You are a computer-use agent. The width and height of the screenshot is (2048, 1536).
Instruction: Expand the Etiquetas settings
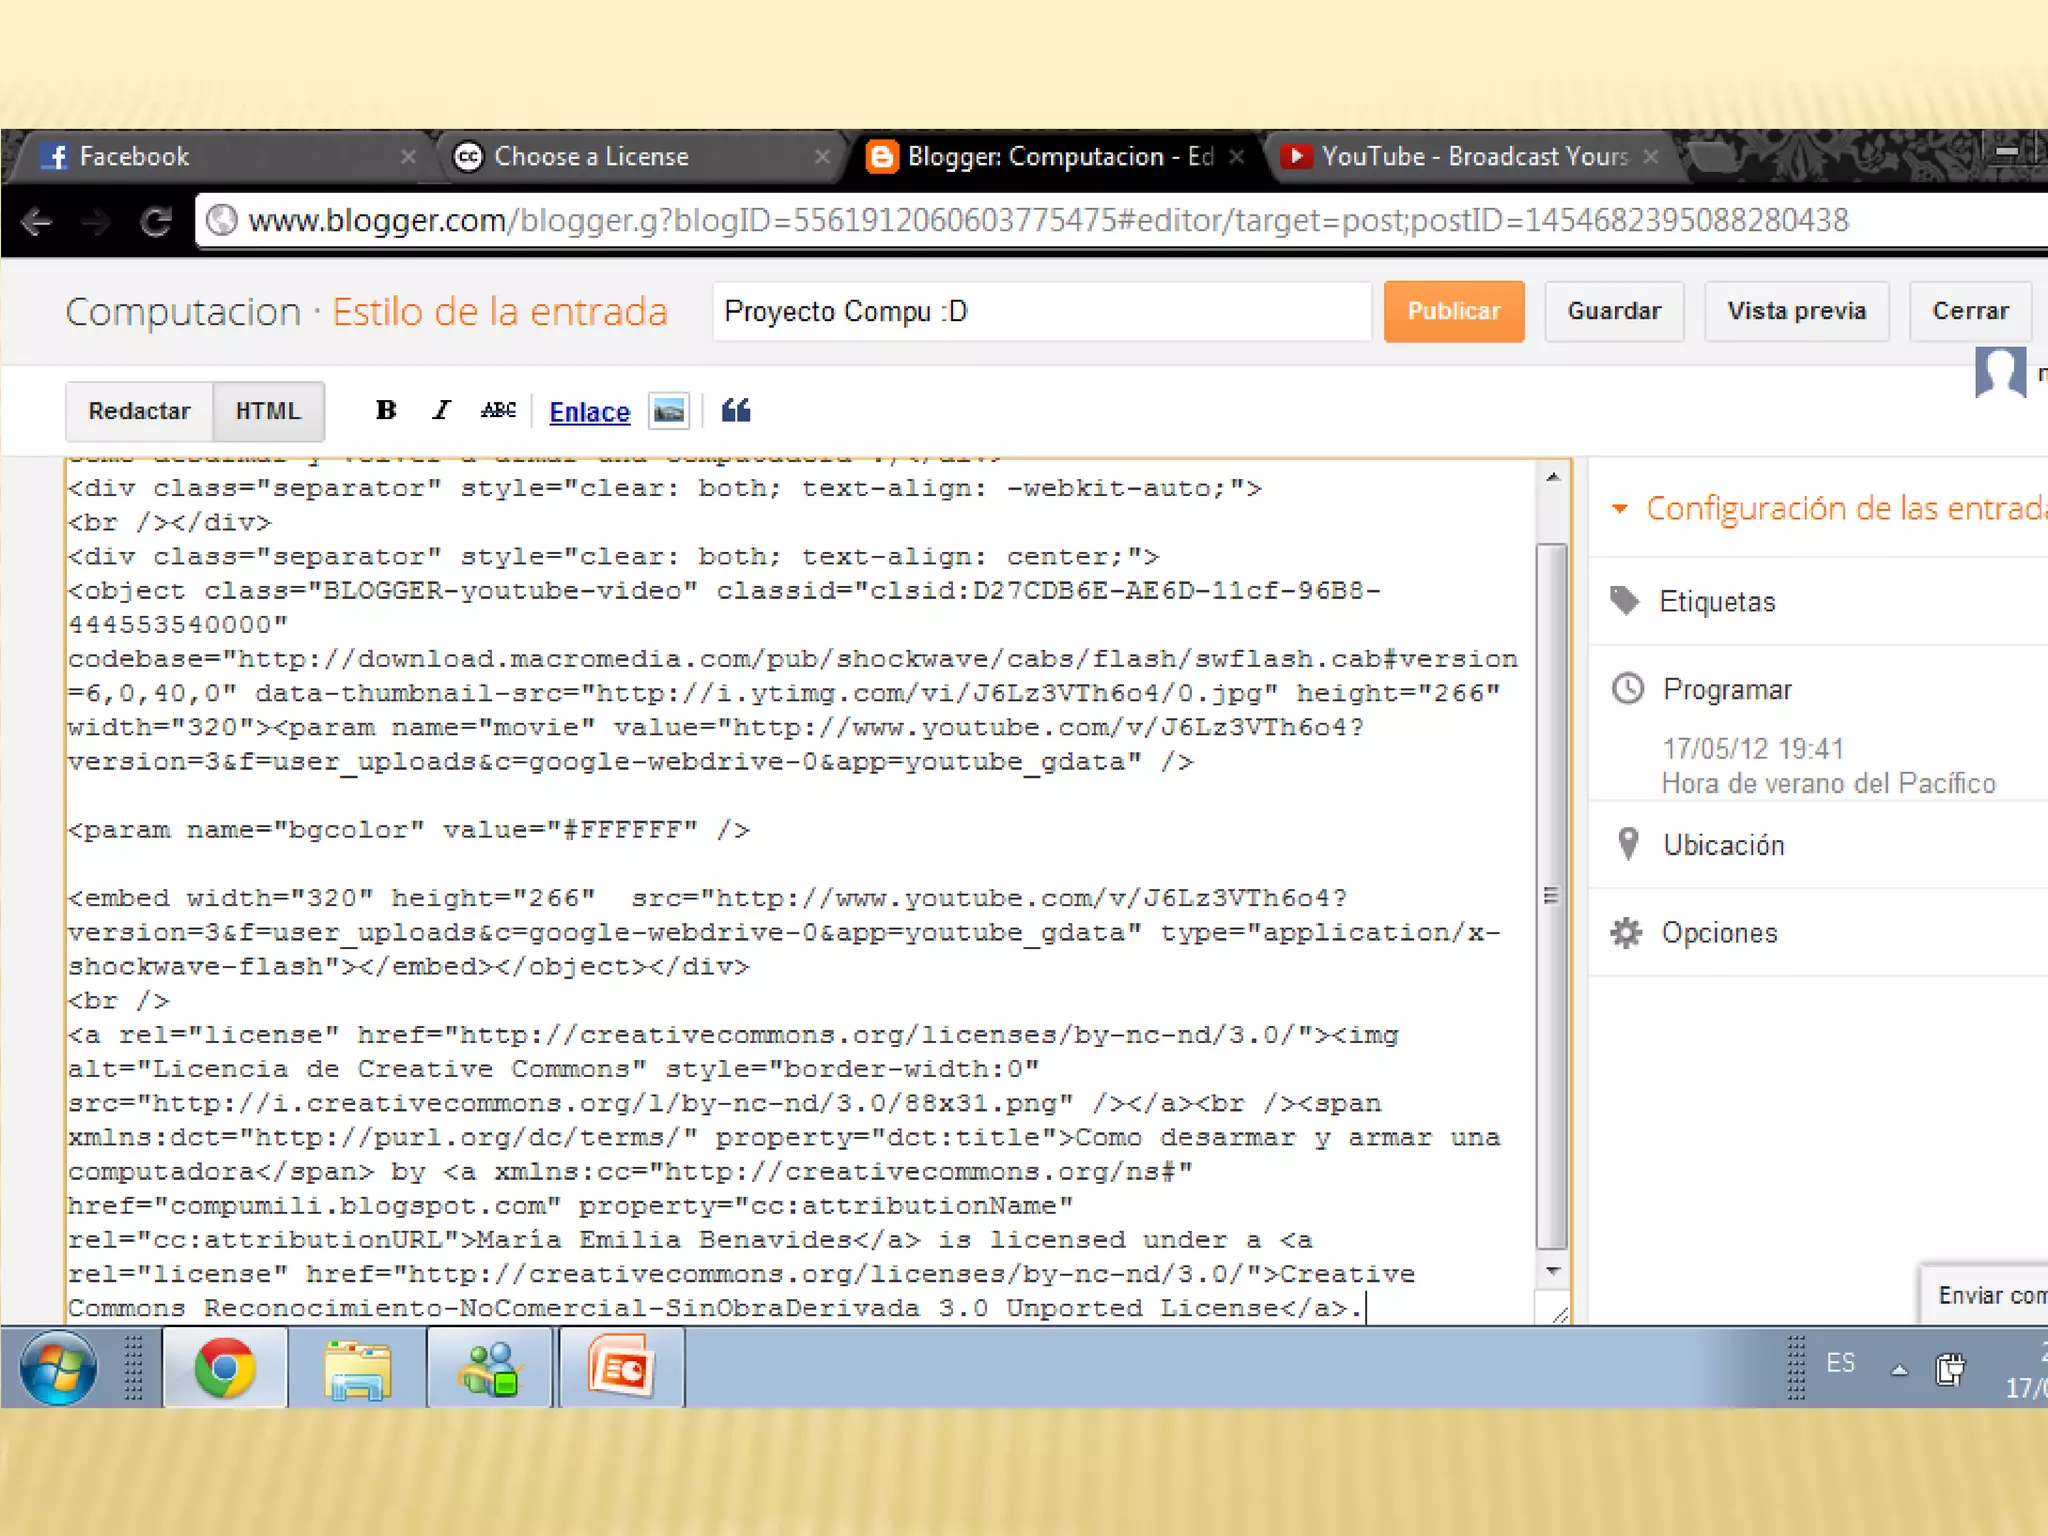(x=1716, y=602)
